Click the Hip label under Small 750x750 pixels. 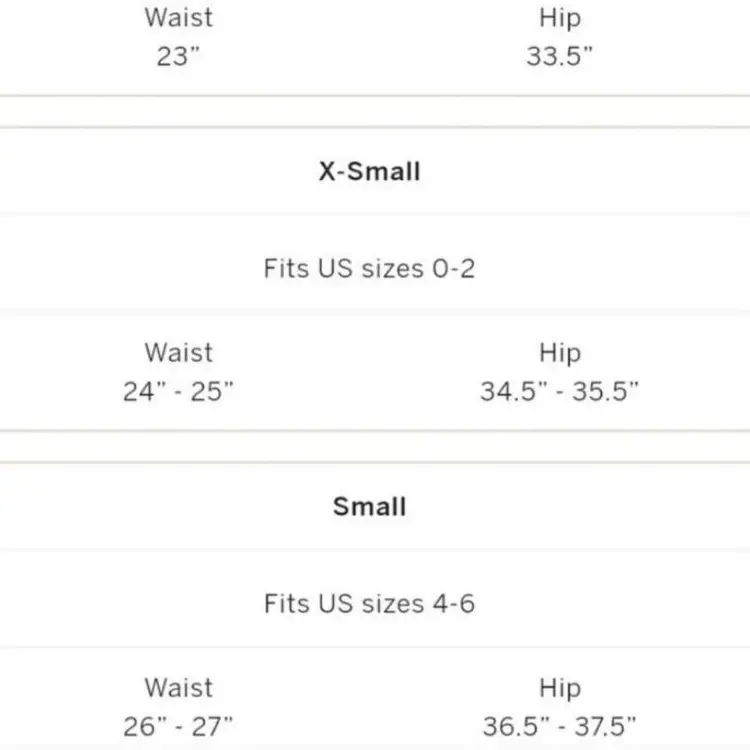[559, 688]
